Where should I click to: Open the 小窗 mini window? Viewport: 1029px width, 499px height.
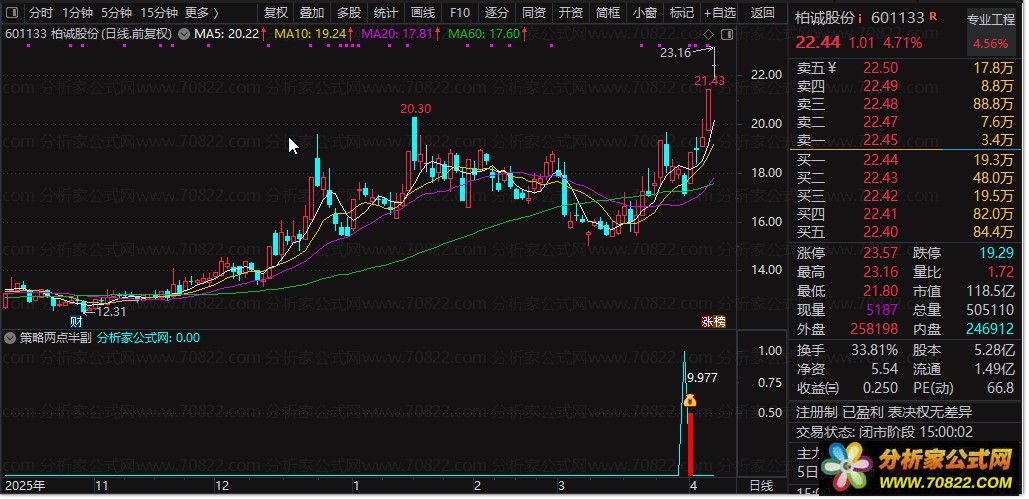[645, 12]
